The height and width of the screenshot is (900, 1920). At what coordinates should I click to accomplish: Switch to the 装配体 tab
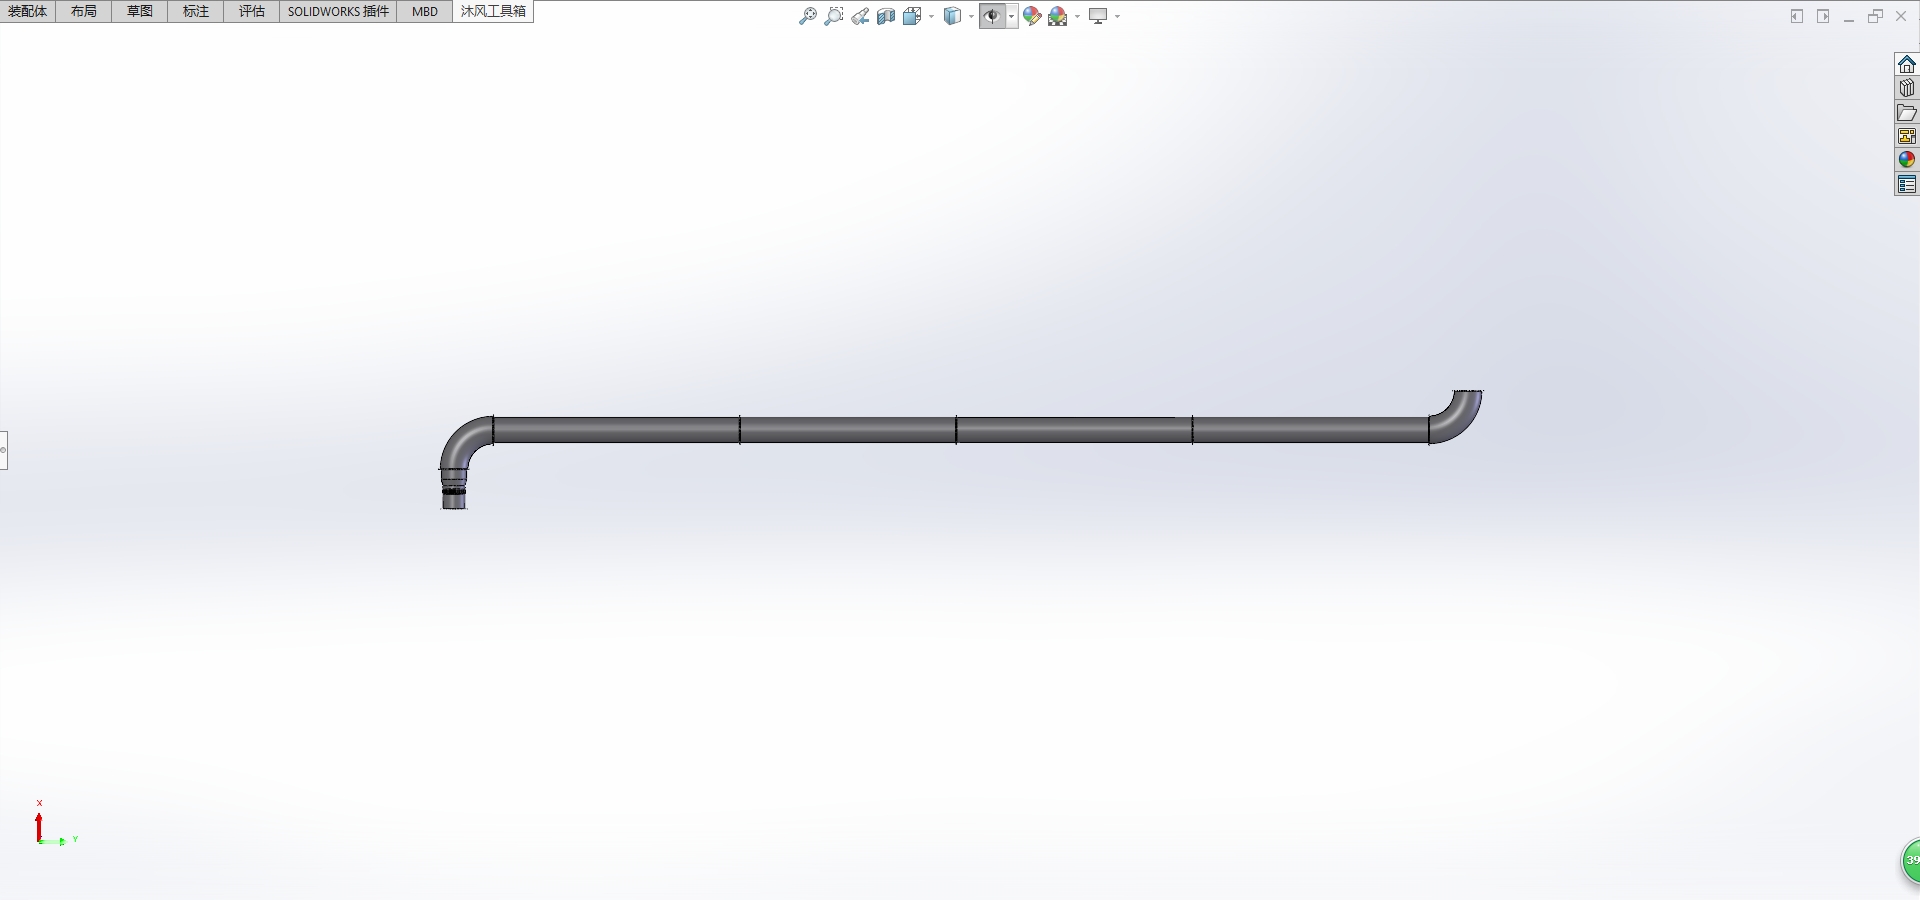click(x=28, y=11)
